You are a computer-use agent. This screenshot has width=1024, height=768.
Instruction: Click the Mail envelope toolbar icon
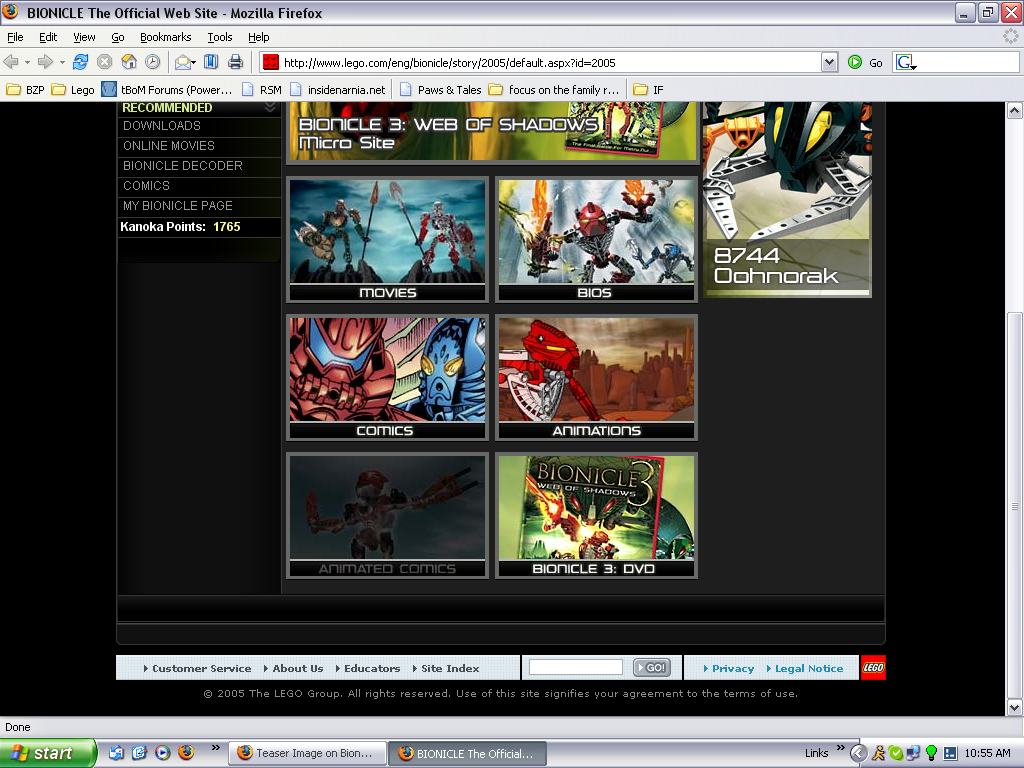182,62
